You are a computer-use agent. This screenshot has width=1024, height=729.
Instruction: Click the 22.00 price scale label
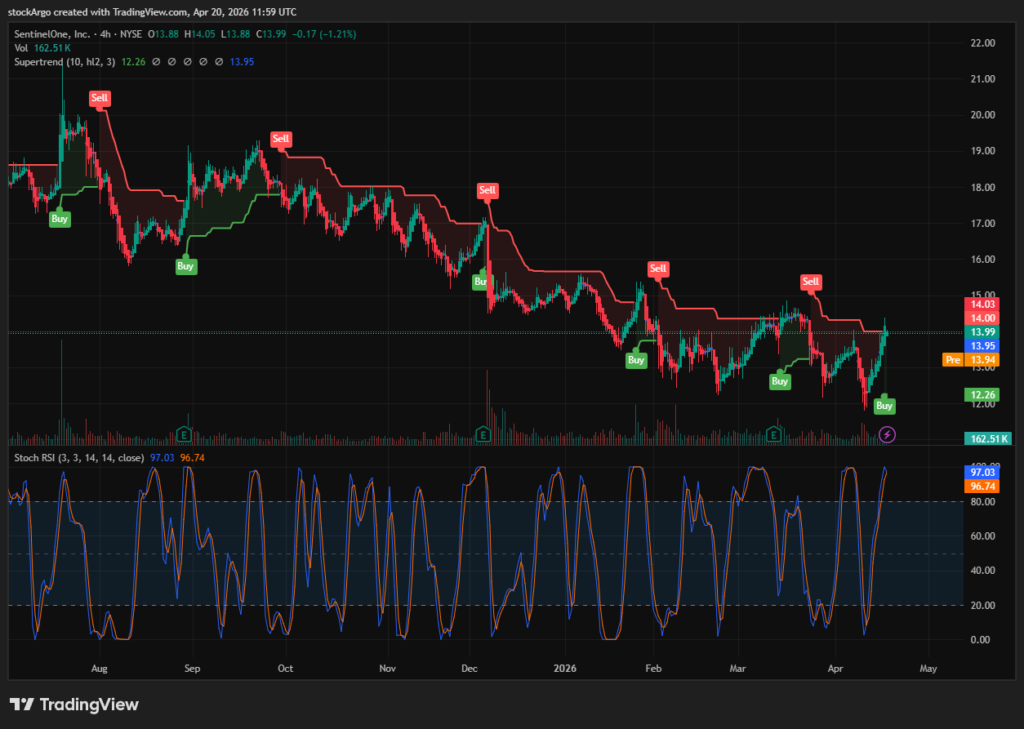[983, 43]
